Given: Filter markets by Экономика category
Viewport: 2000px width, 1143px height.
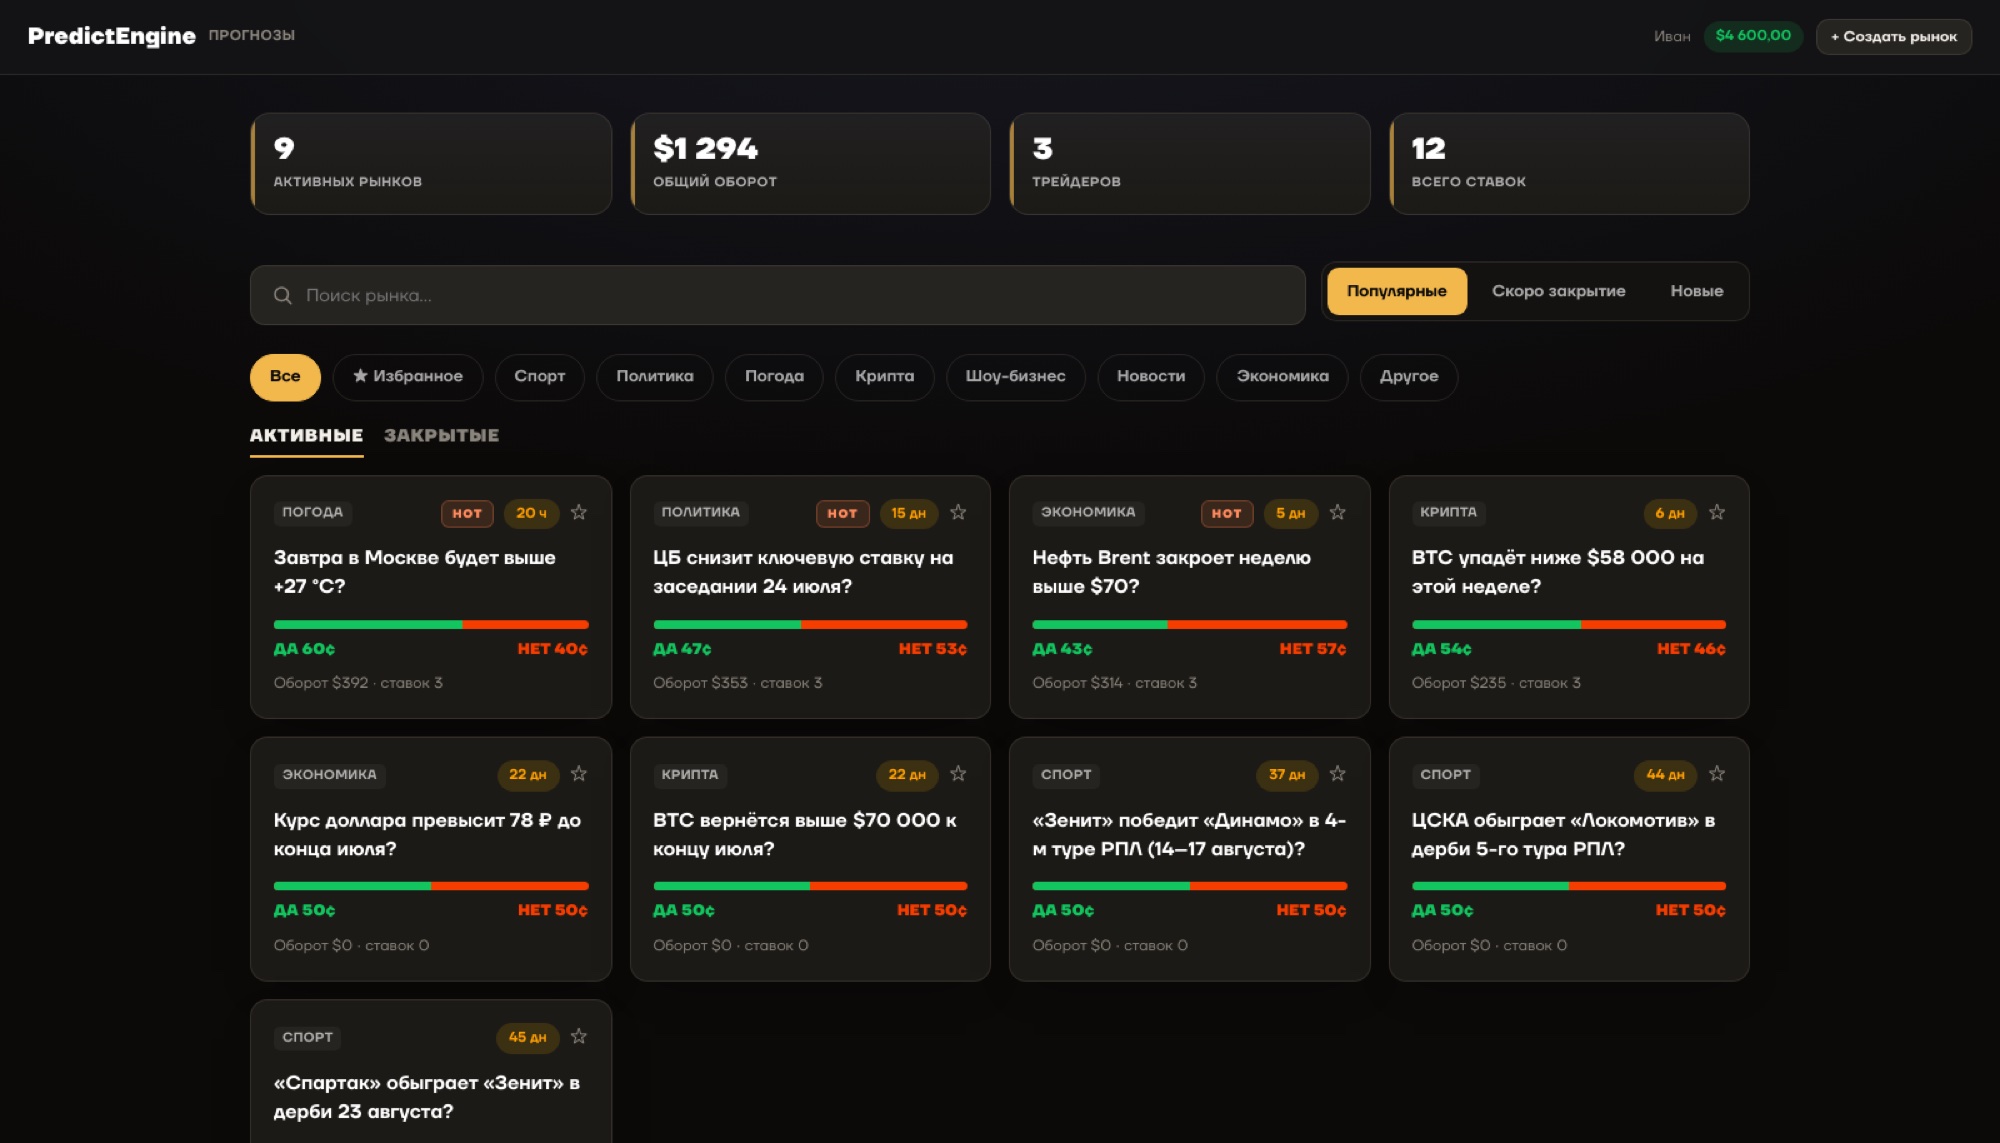Looking at the screenshot, I should pyautogui.click(x=1282, y=377).
